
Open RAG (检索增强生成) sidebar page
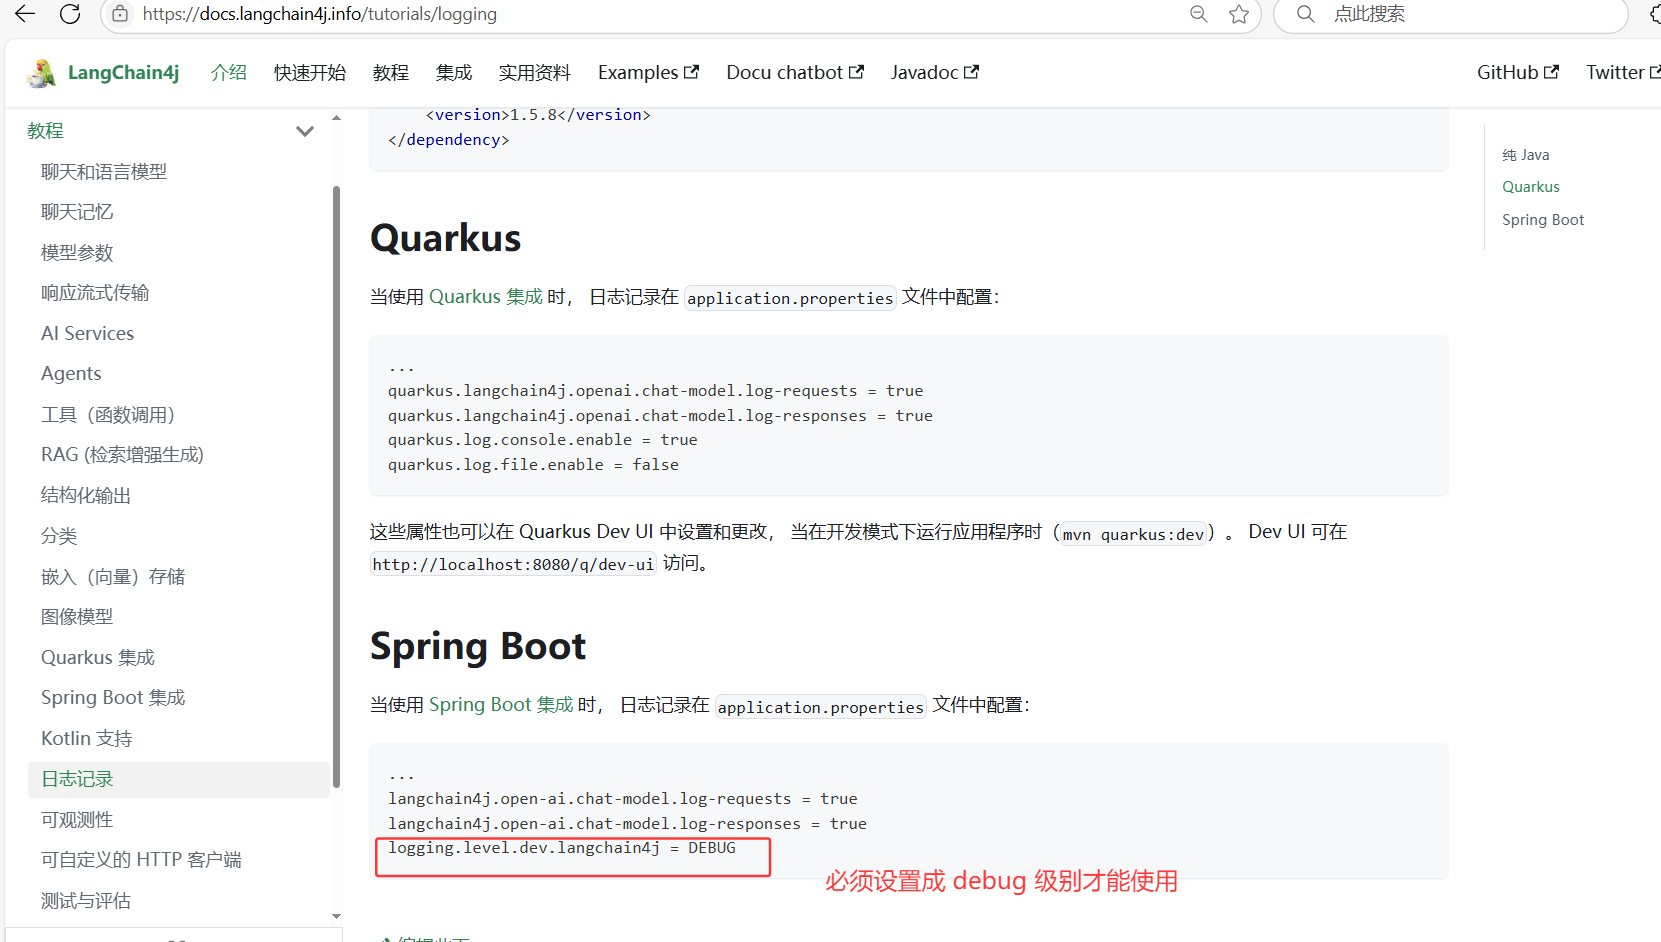click(122, 455)
